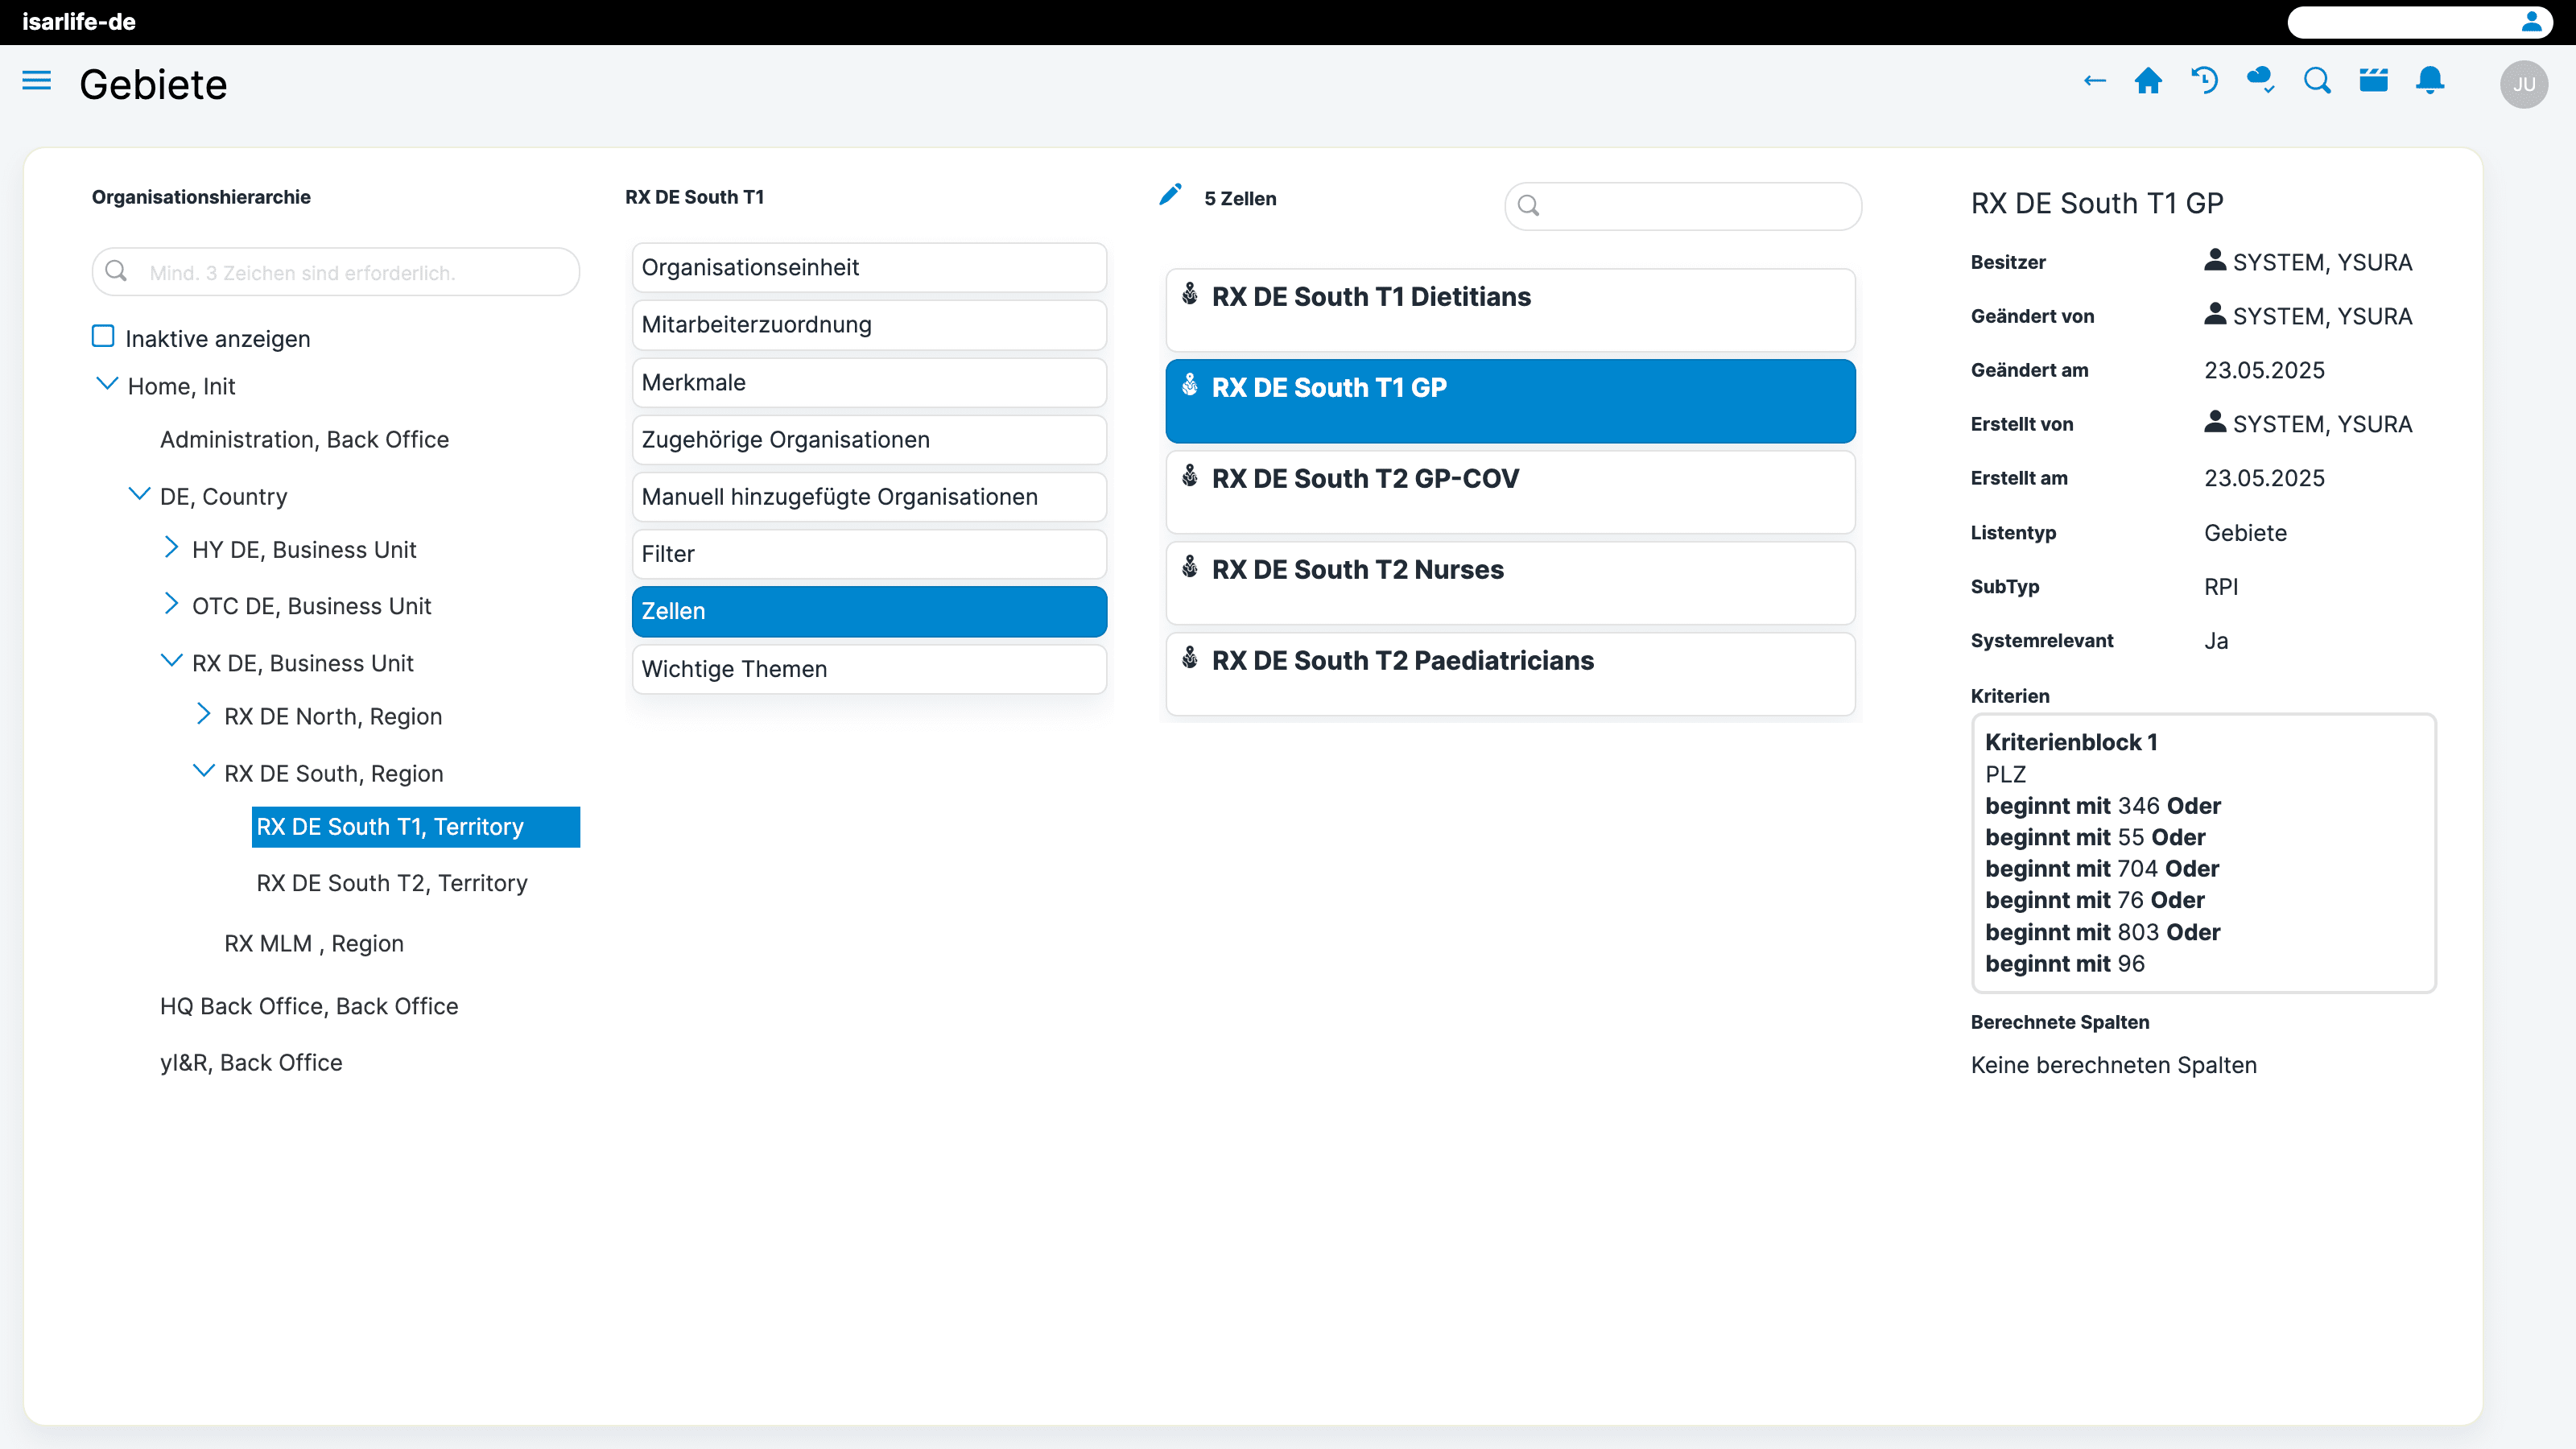Switch to the Filter section

point(869,554)
